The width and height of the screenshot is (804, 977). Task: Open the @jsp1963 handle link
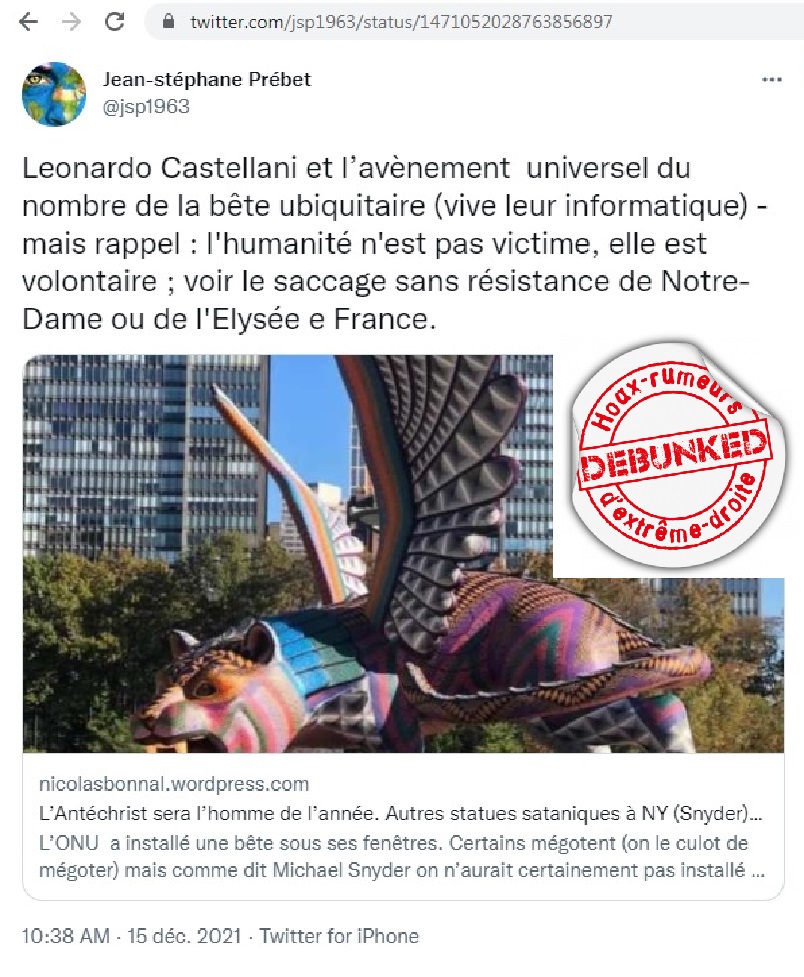tap(146, 107)
